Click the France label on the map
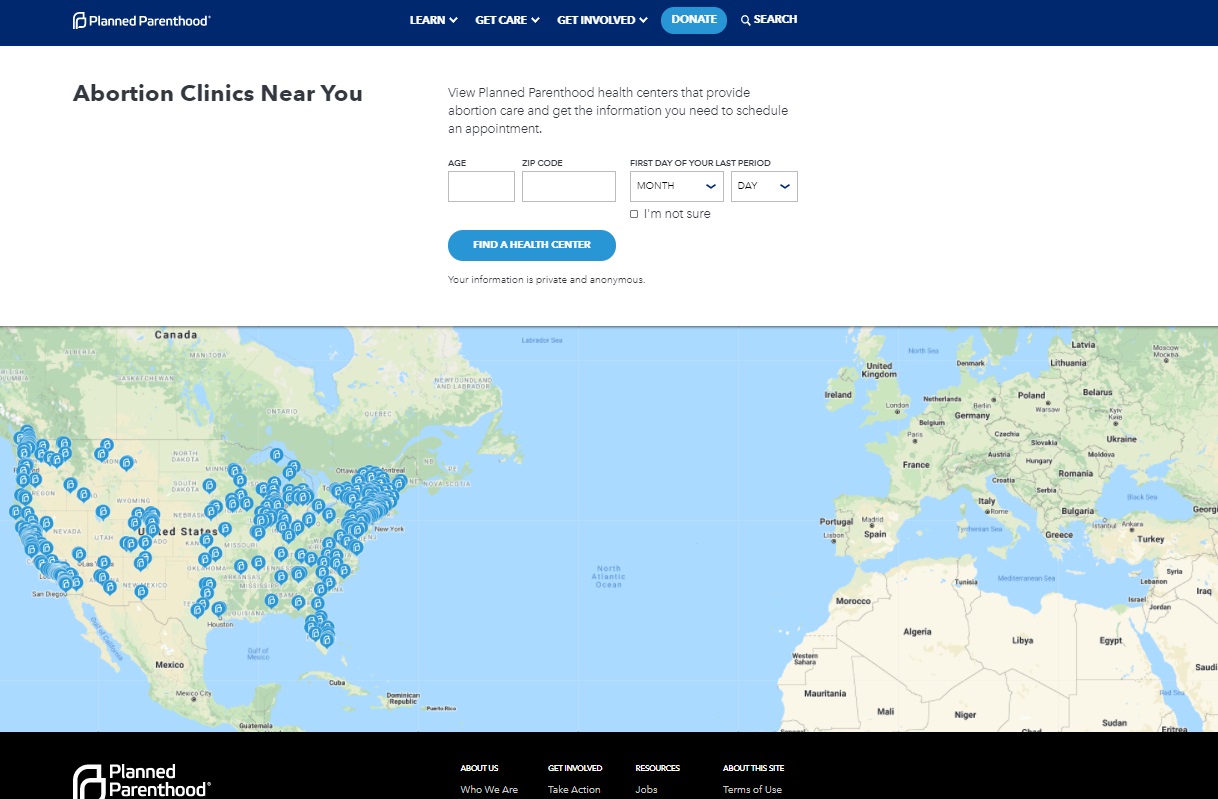Screen dimensions: 1218x799 (x=916, y=465)
